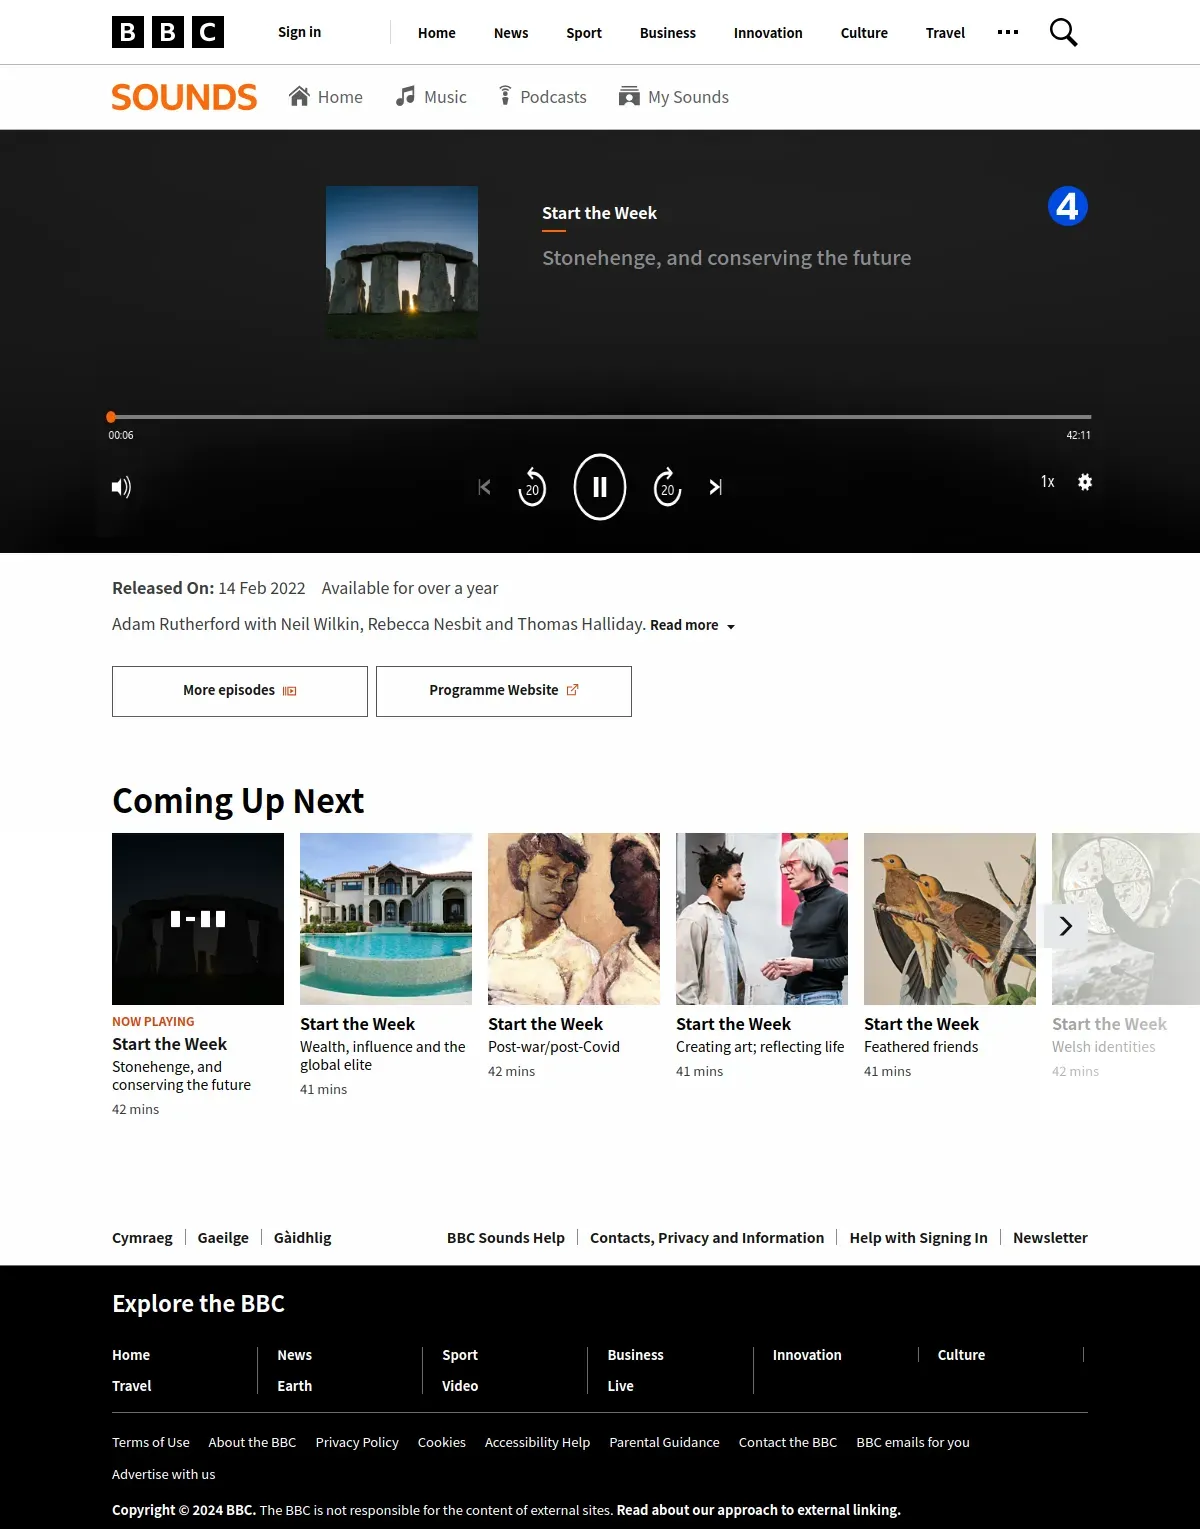Click the BBC logo in the header
Image resolution: width=1200 pixels, height=1529 pixels.
[168, 32]
